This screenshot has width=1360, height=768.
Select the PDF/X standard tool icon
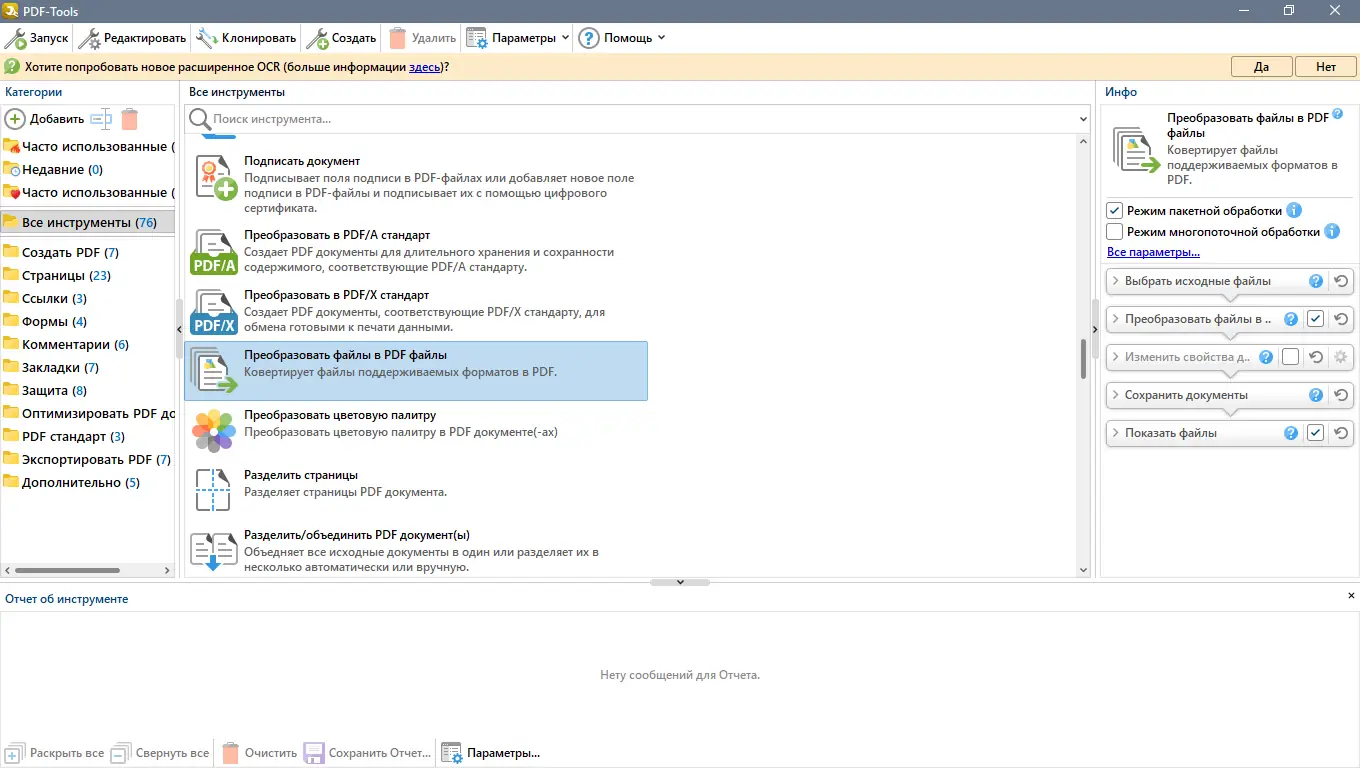coord(214,312)
